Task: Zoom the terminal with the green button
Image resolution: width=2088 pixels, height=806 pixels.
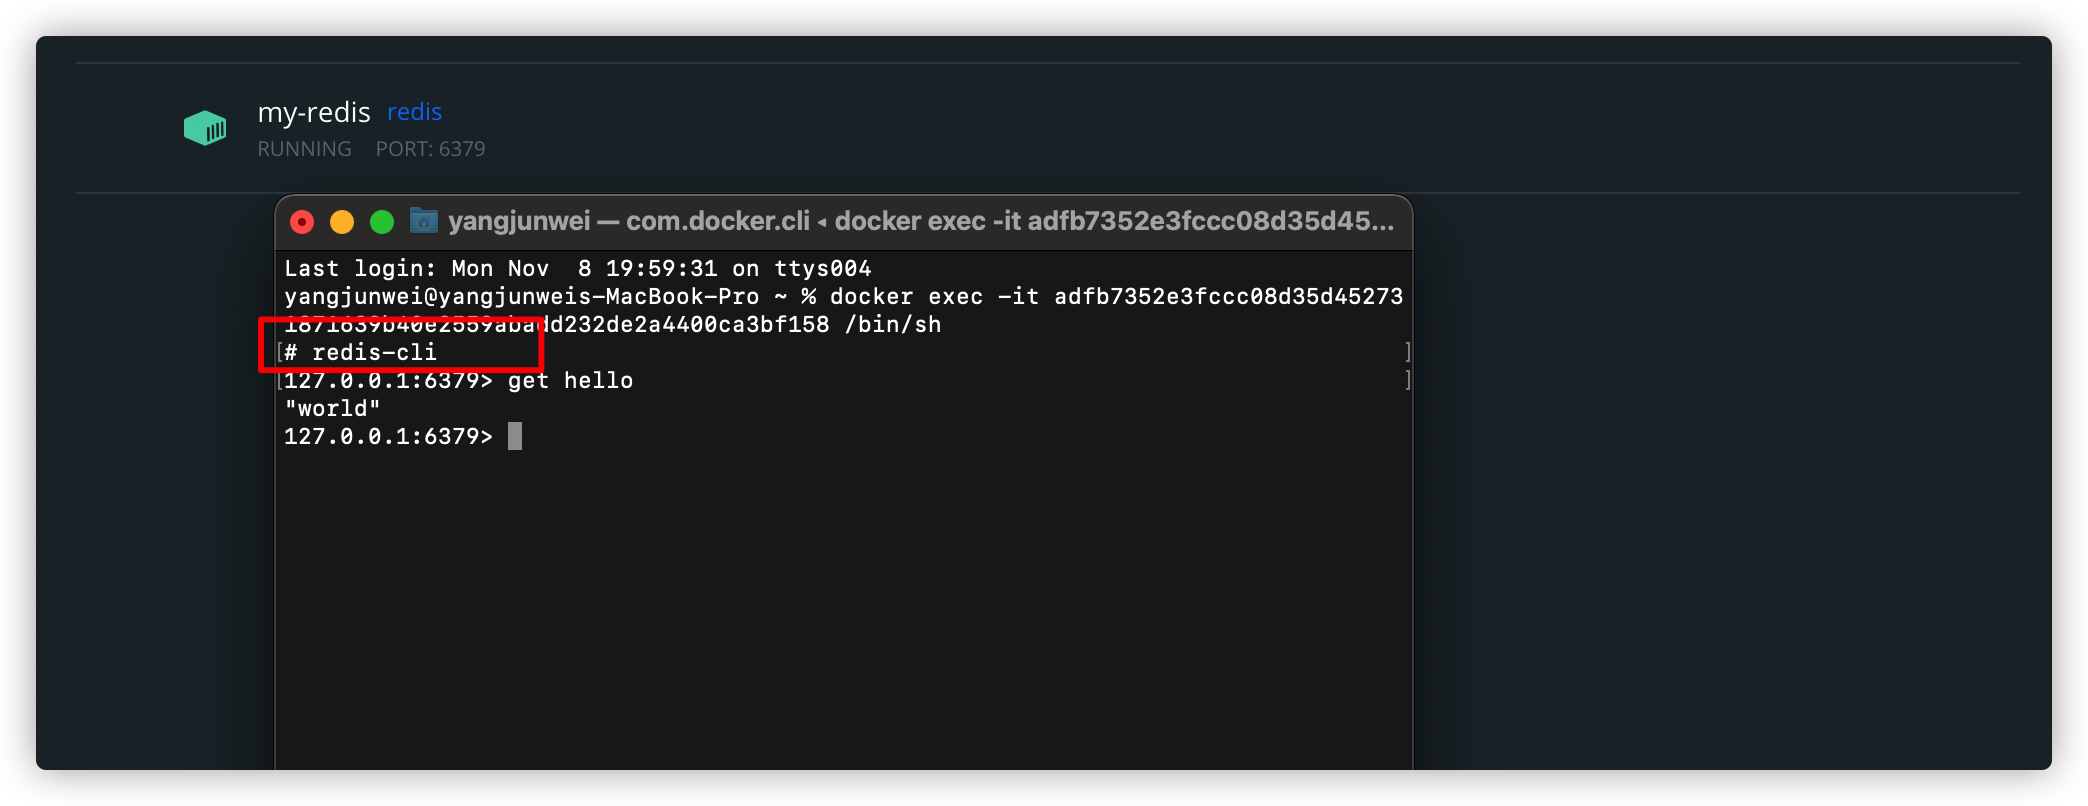Action: 382,222
